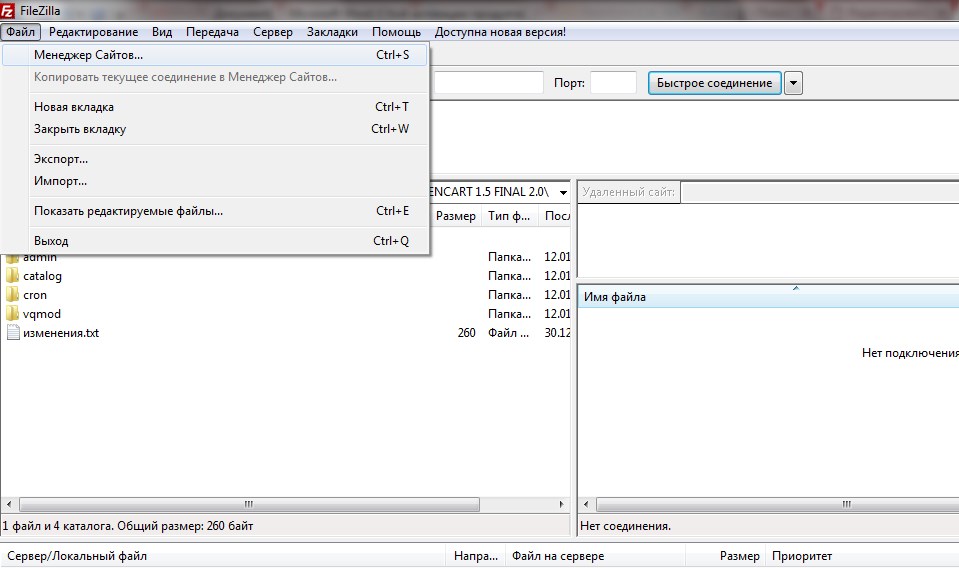The image size is (959, 568).
Task: Select Закрыть вкладку menu entry
Action: coord(215,129)
